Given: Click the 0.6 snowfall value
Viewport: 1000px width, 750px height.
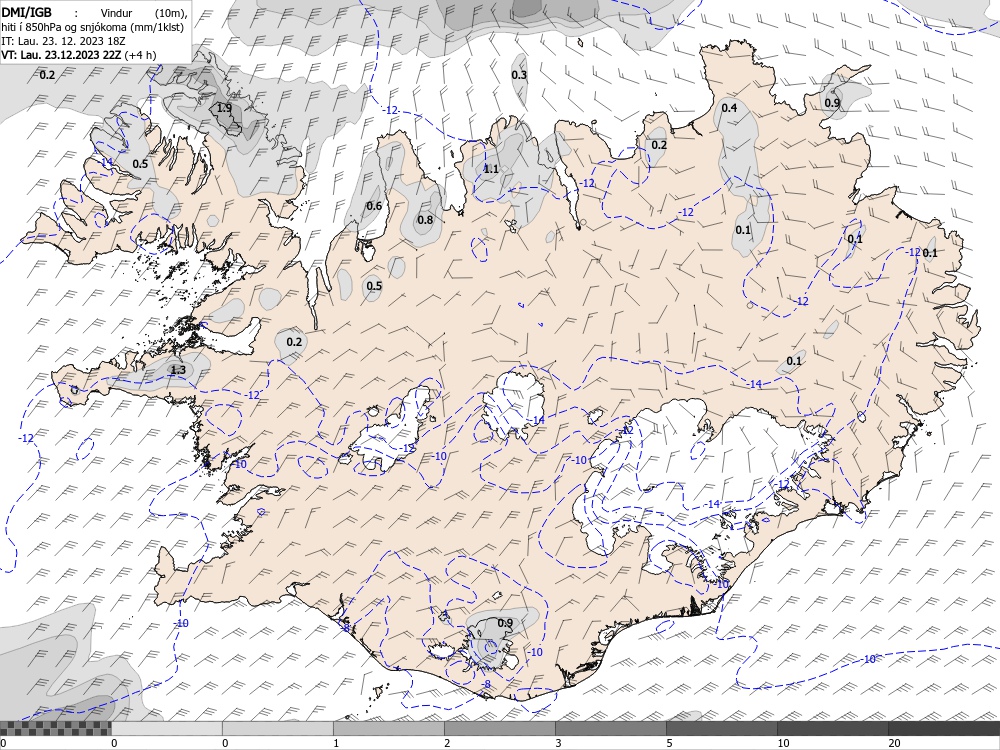Looking at the screenshot, I should point(374,205).
